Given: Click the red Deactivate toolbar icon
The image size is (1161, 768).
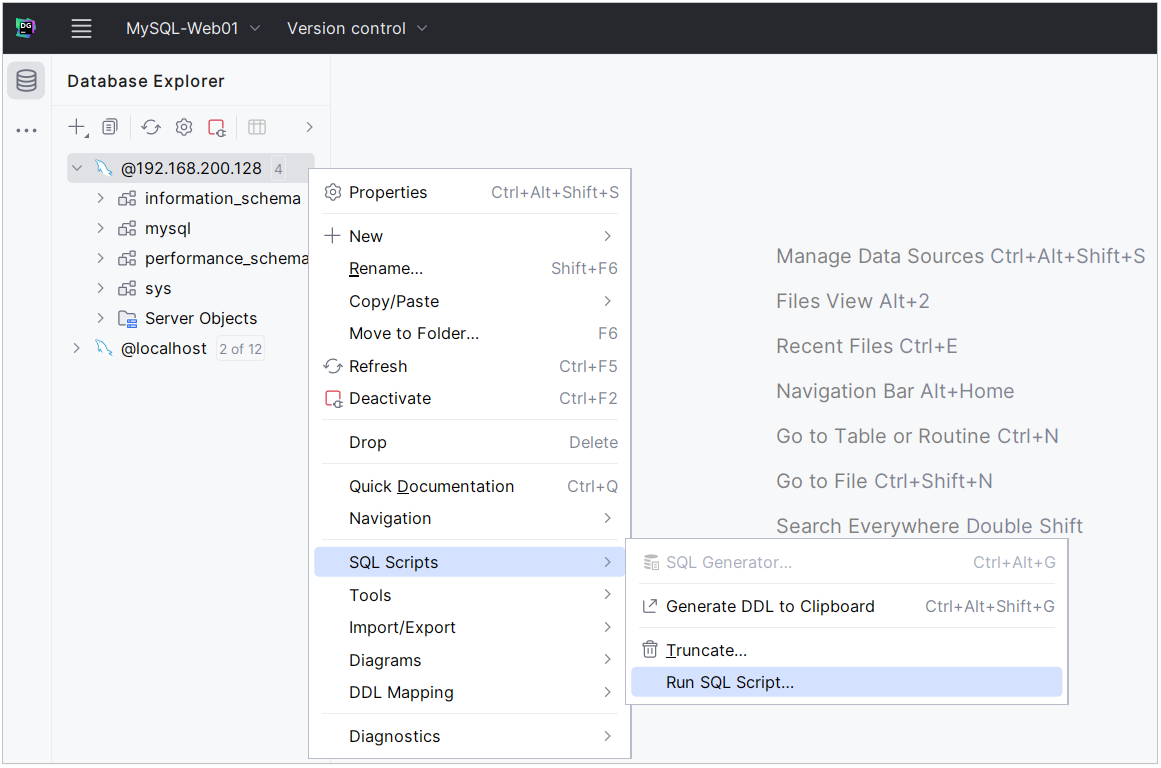Looking at the screenshot, I should tap(216, 127).
